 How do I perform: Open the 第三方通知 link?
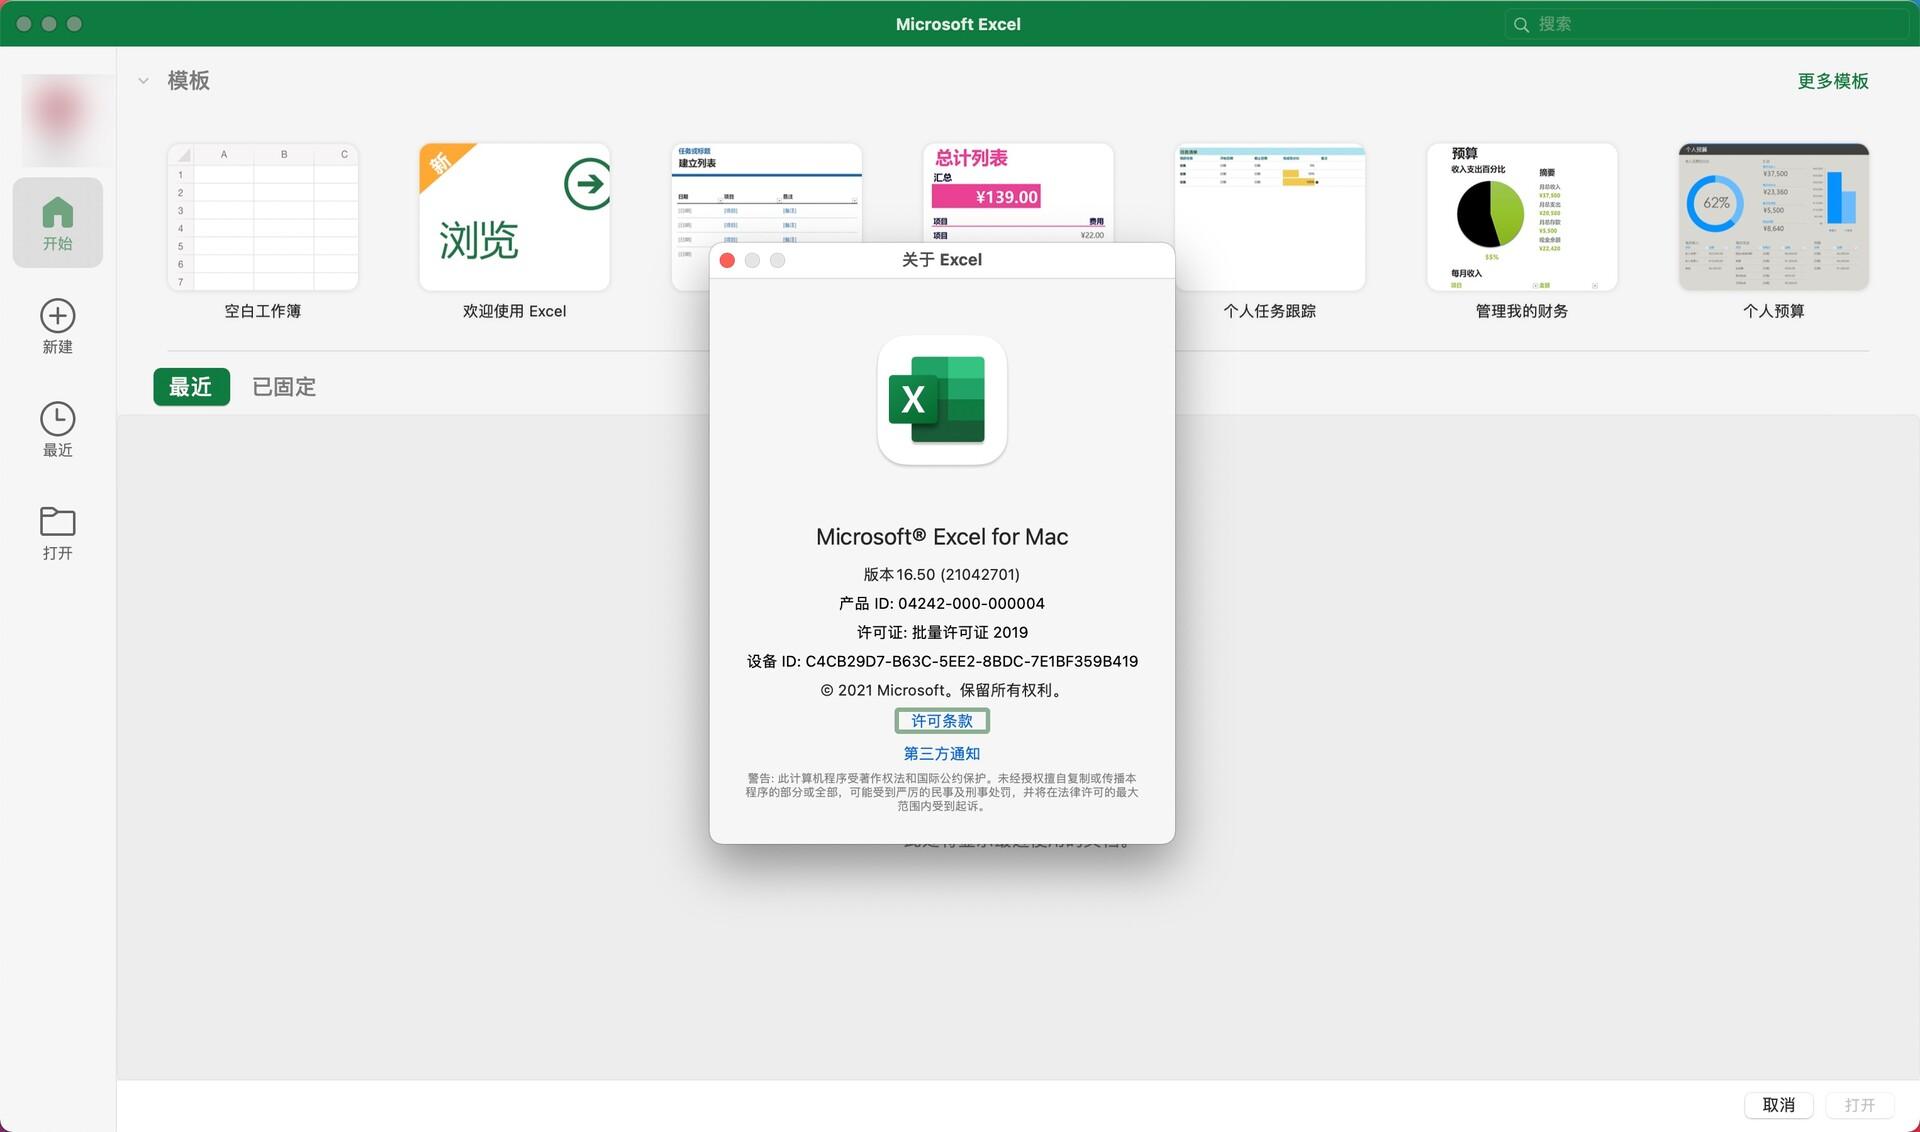click(942, 754)
